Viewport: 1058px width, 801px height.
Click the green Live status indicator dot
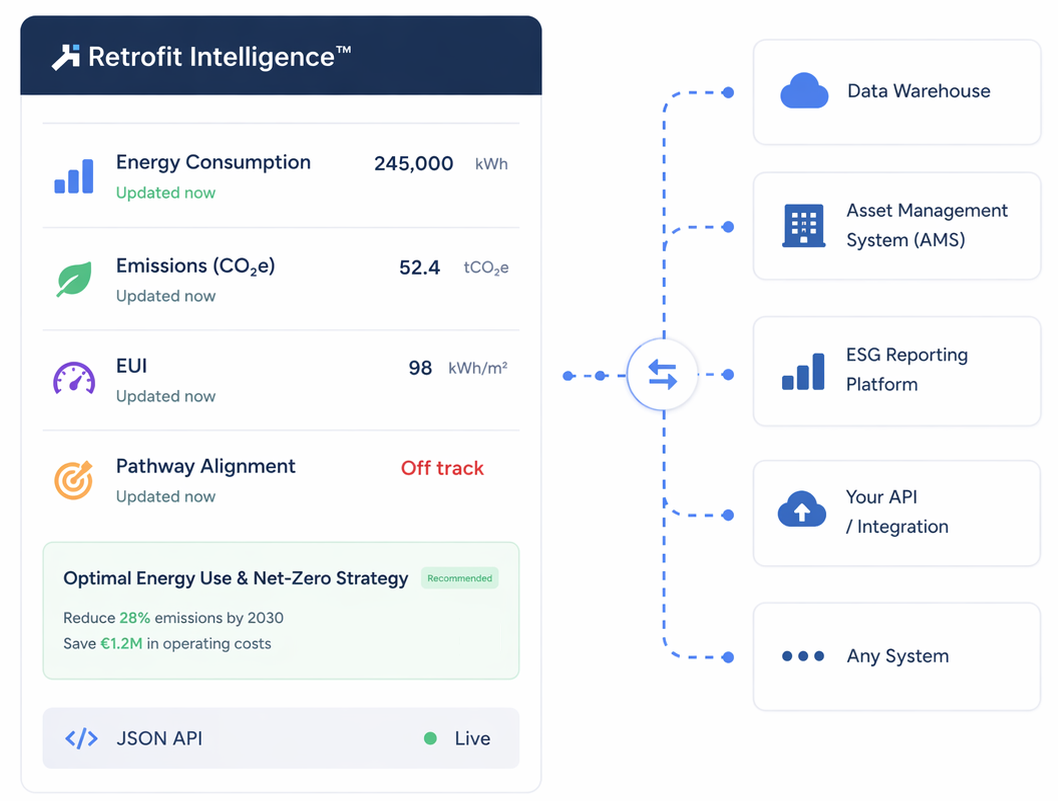pyautogui.click(x=430, y=739)
